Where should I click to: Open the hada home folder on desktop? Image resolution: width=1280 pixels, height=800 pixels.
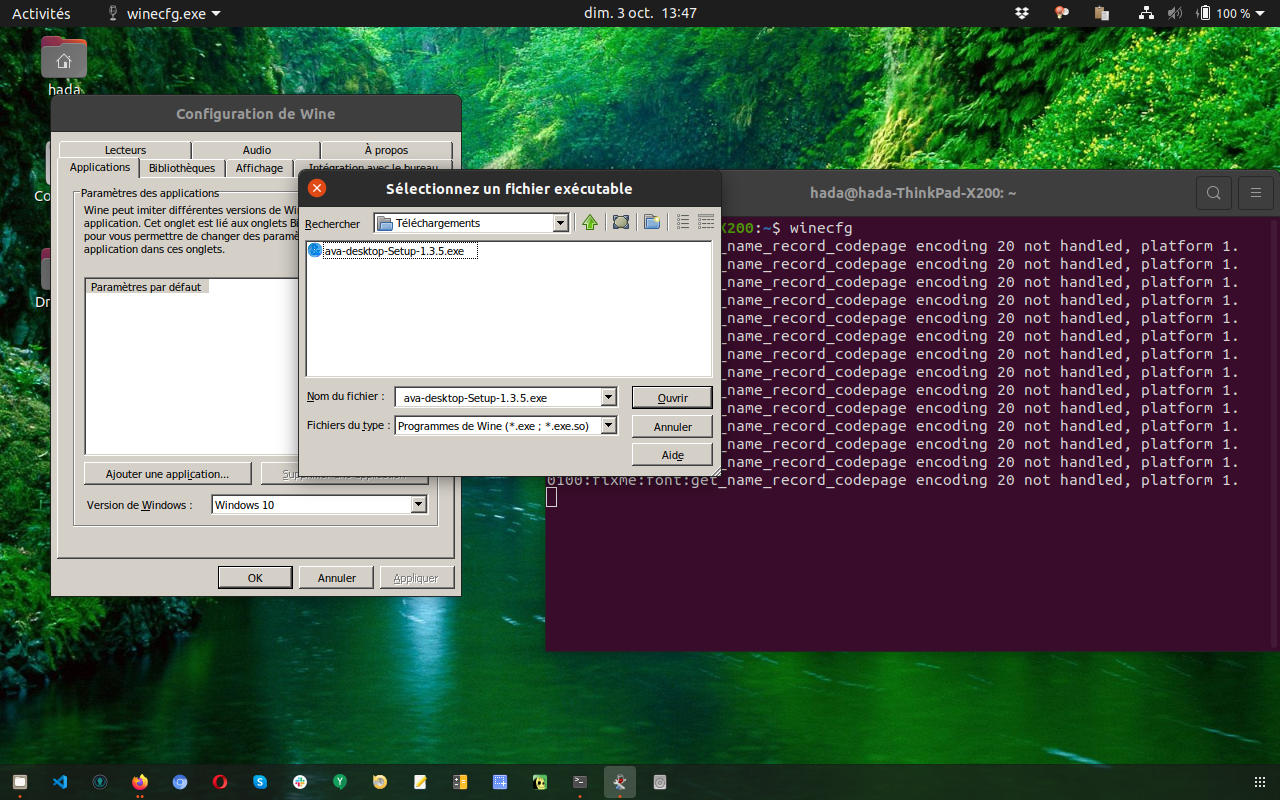pyautogui.click(x=64, y=66)
